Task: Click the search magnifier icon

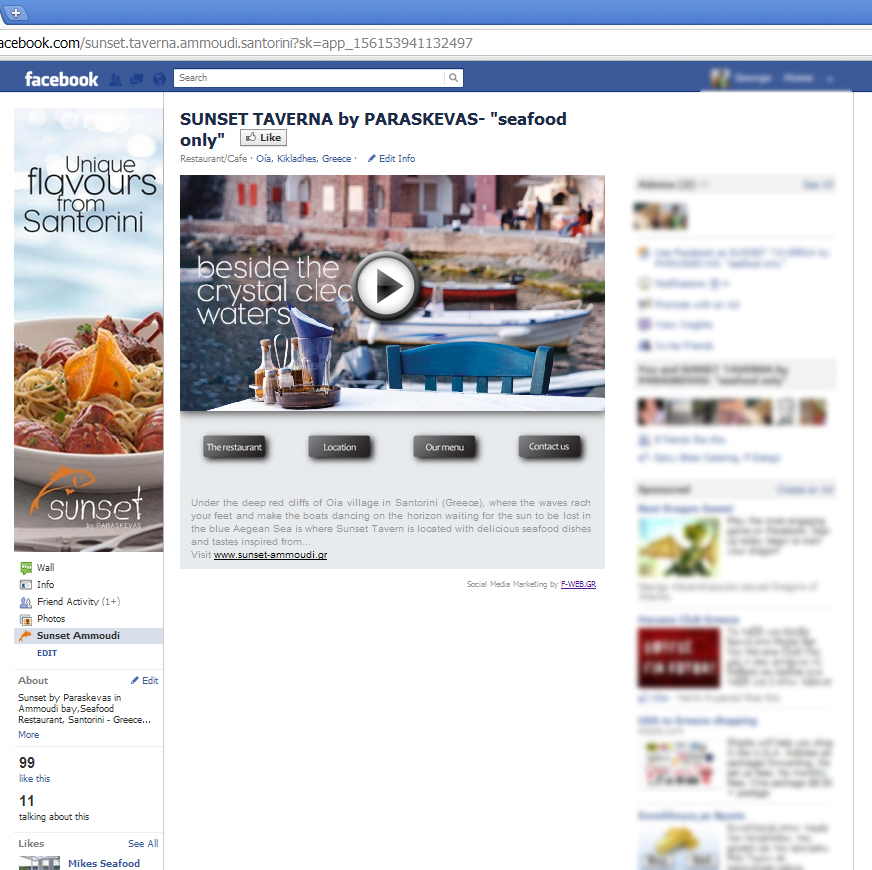Action: [x=453, y=78]
